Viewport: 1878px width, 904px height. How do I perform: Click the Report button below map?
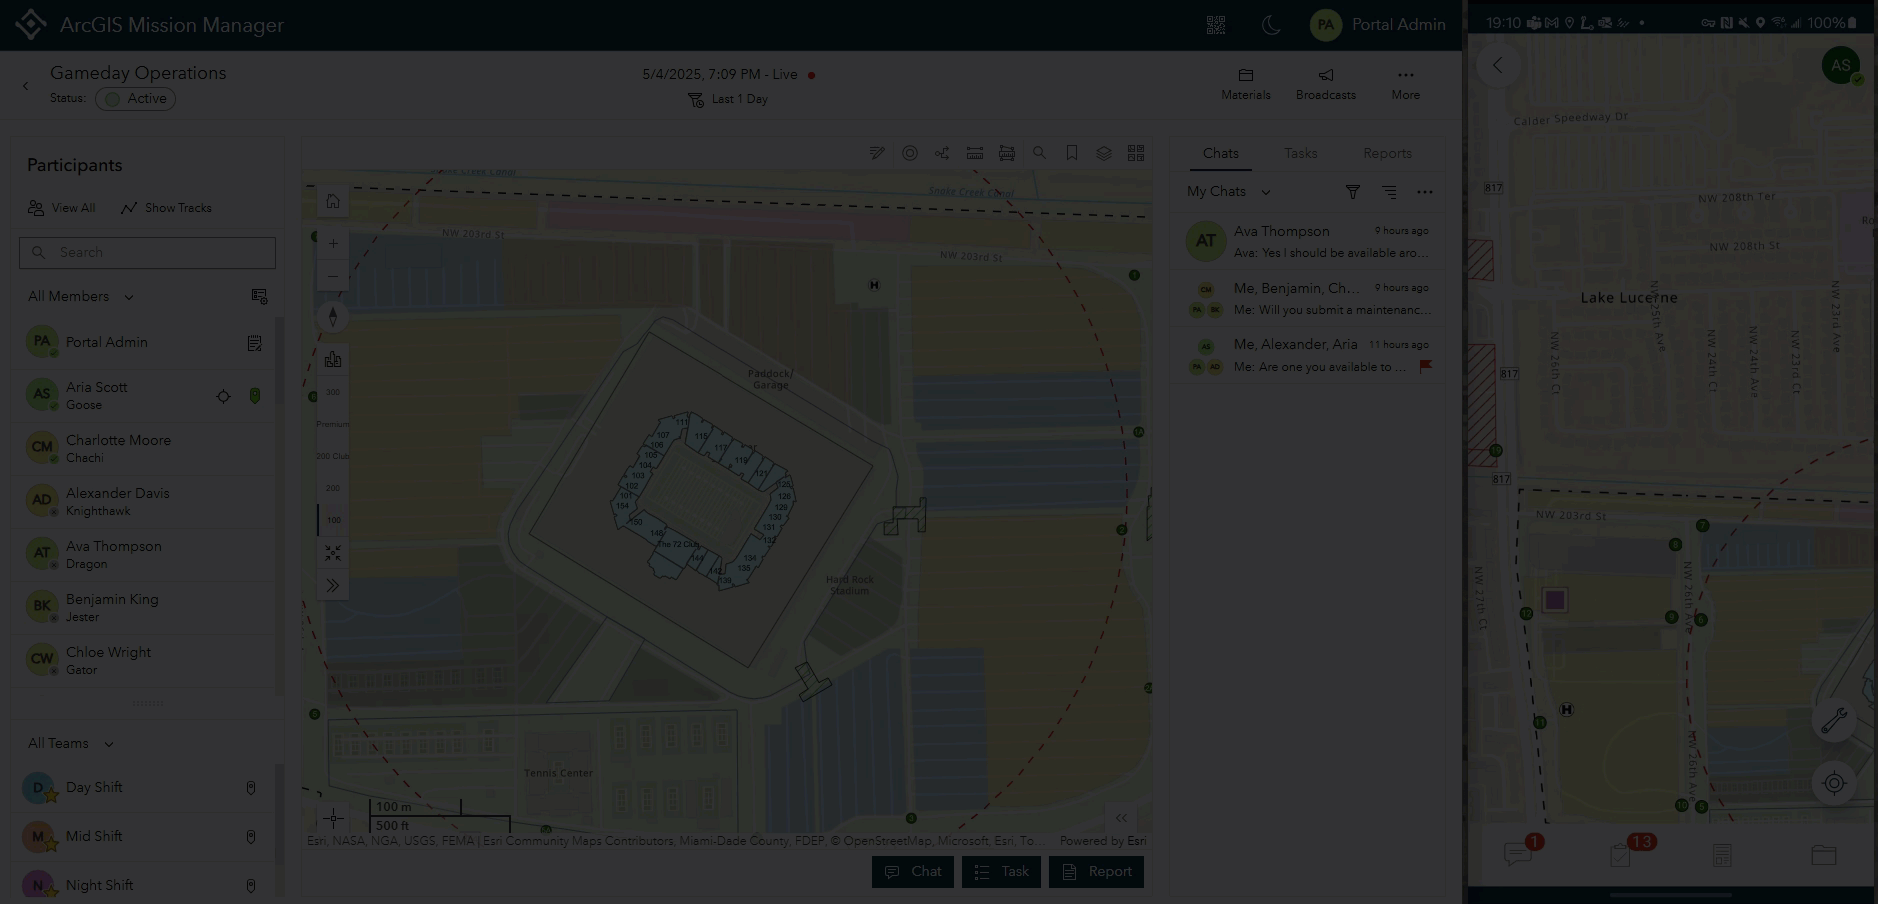(x=1096, y=872)
